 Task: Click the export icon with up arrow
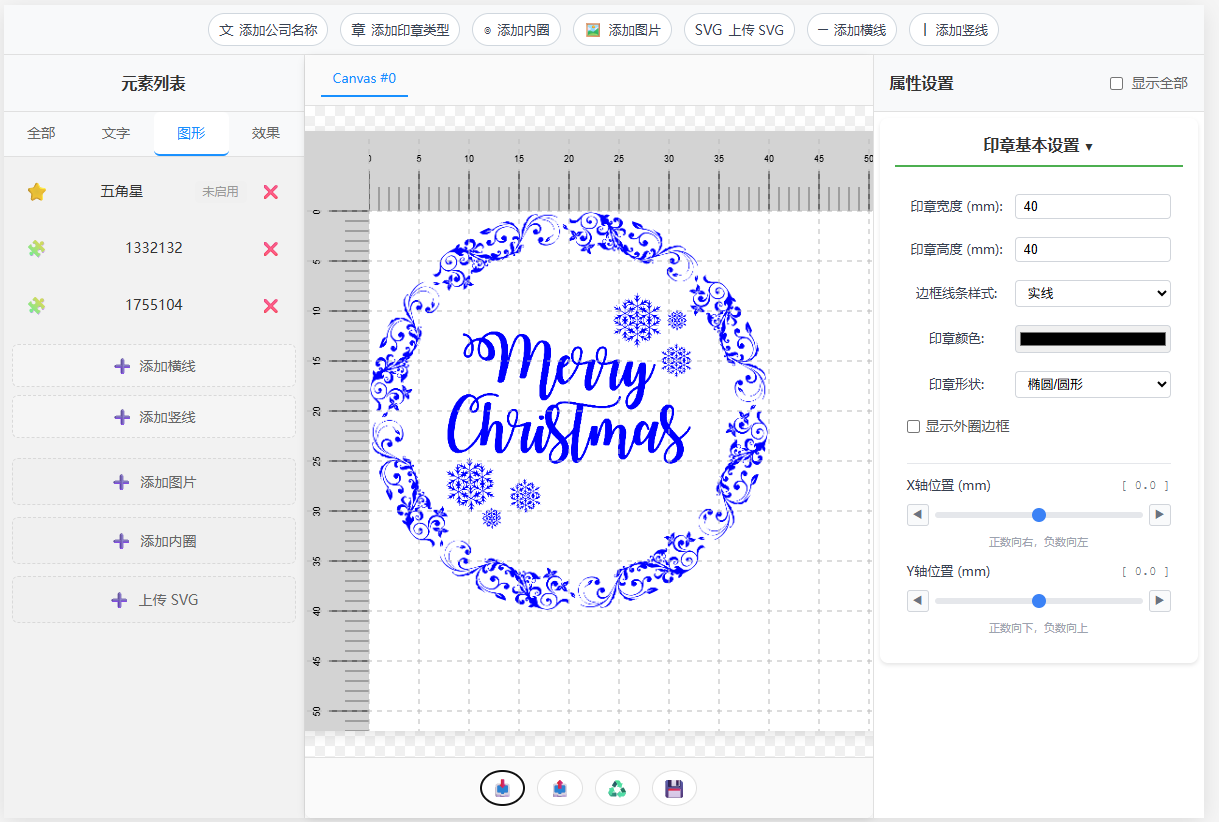(560, 788)
